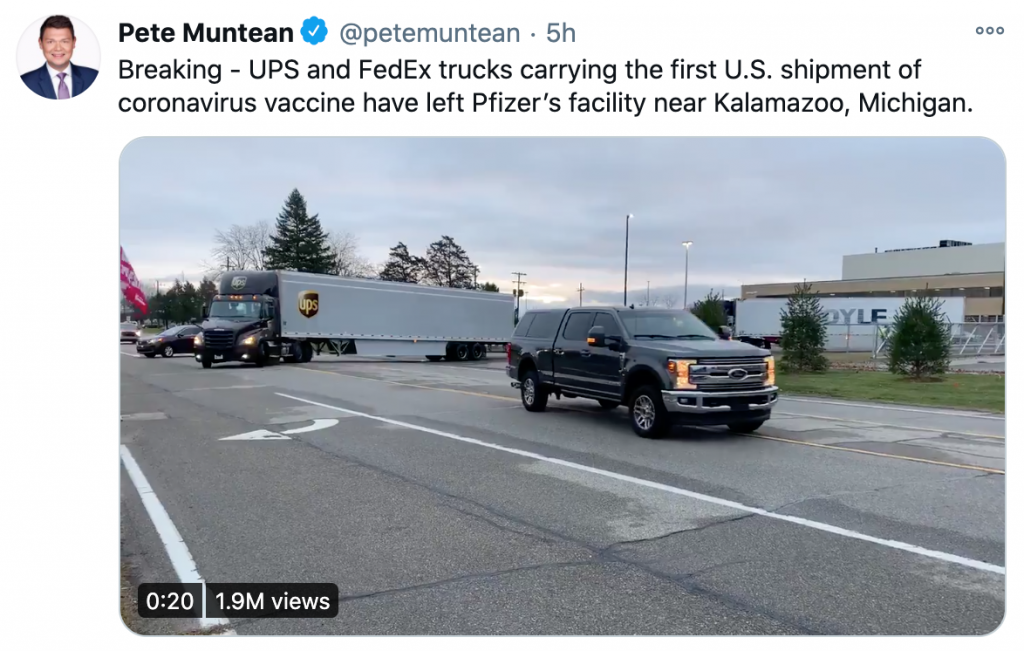
Task: Click the red flag at video's left edge
Action: [132, 281]
